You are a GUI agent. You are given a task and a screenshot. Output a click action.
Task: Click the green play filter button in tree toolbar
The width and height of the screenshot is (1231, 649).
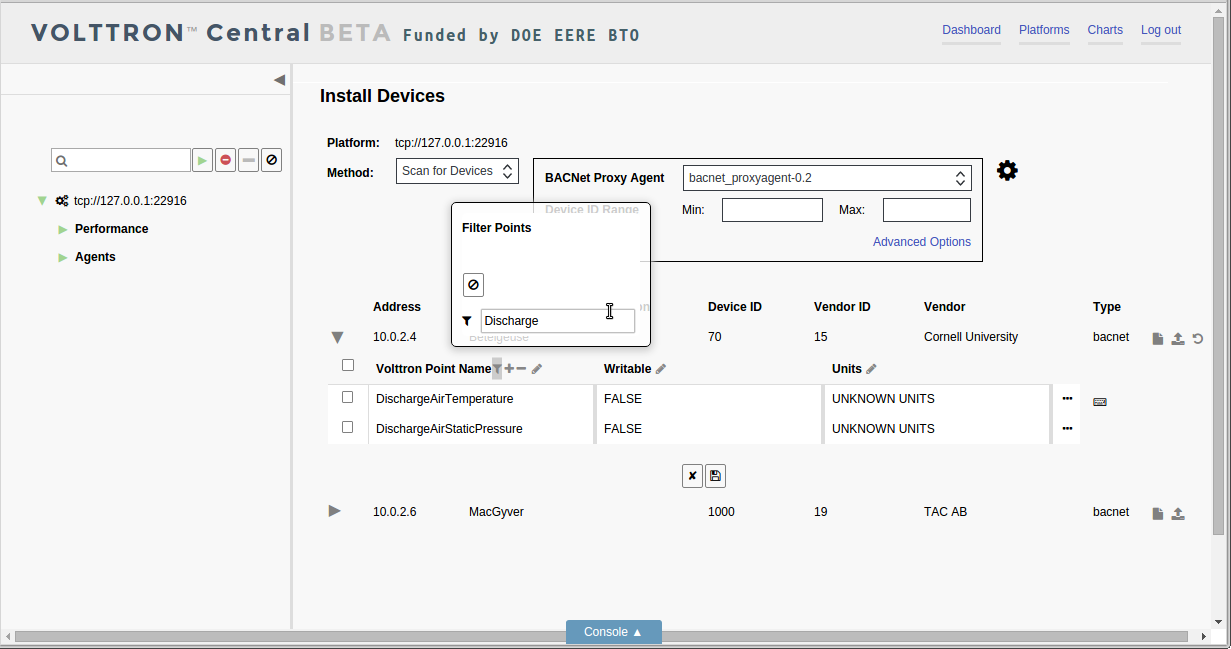coord(203,160)
